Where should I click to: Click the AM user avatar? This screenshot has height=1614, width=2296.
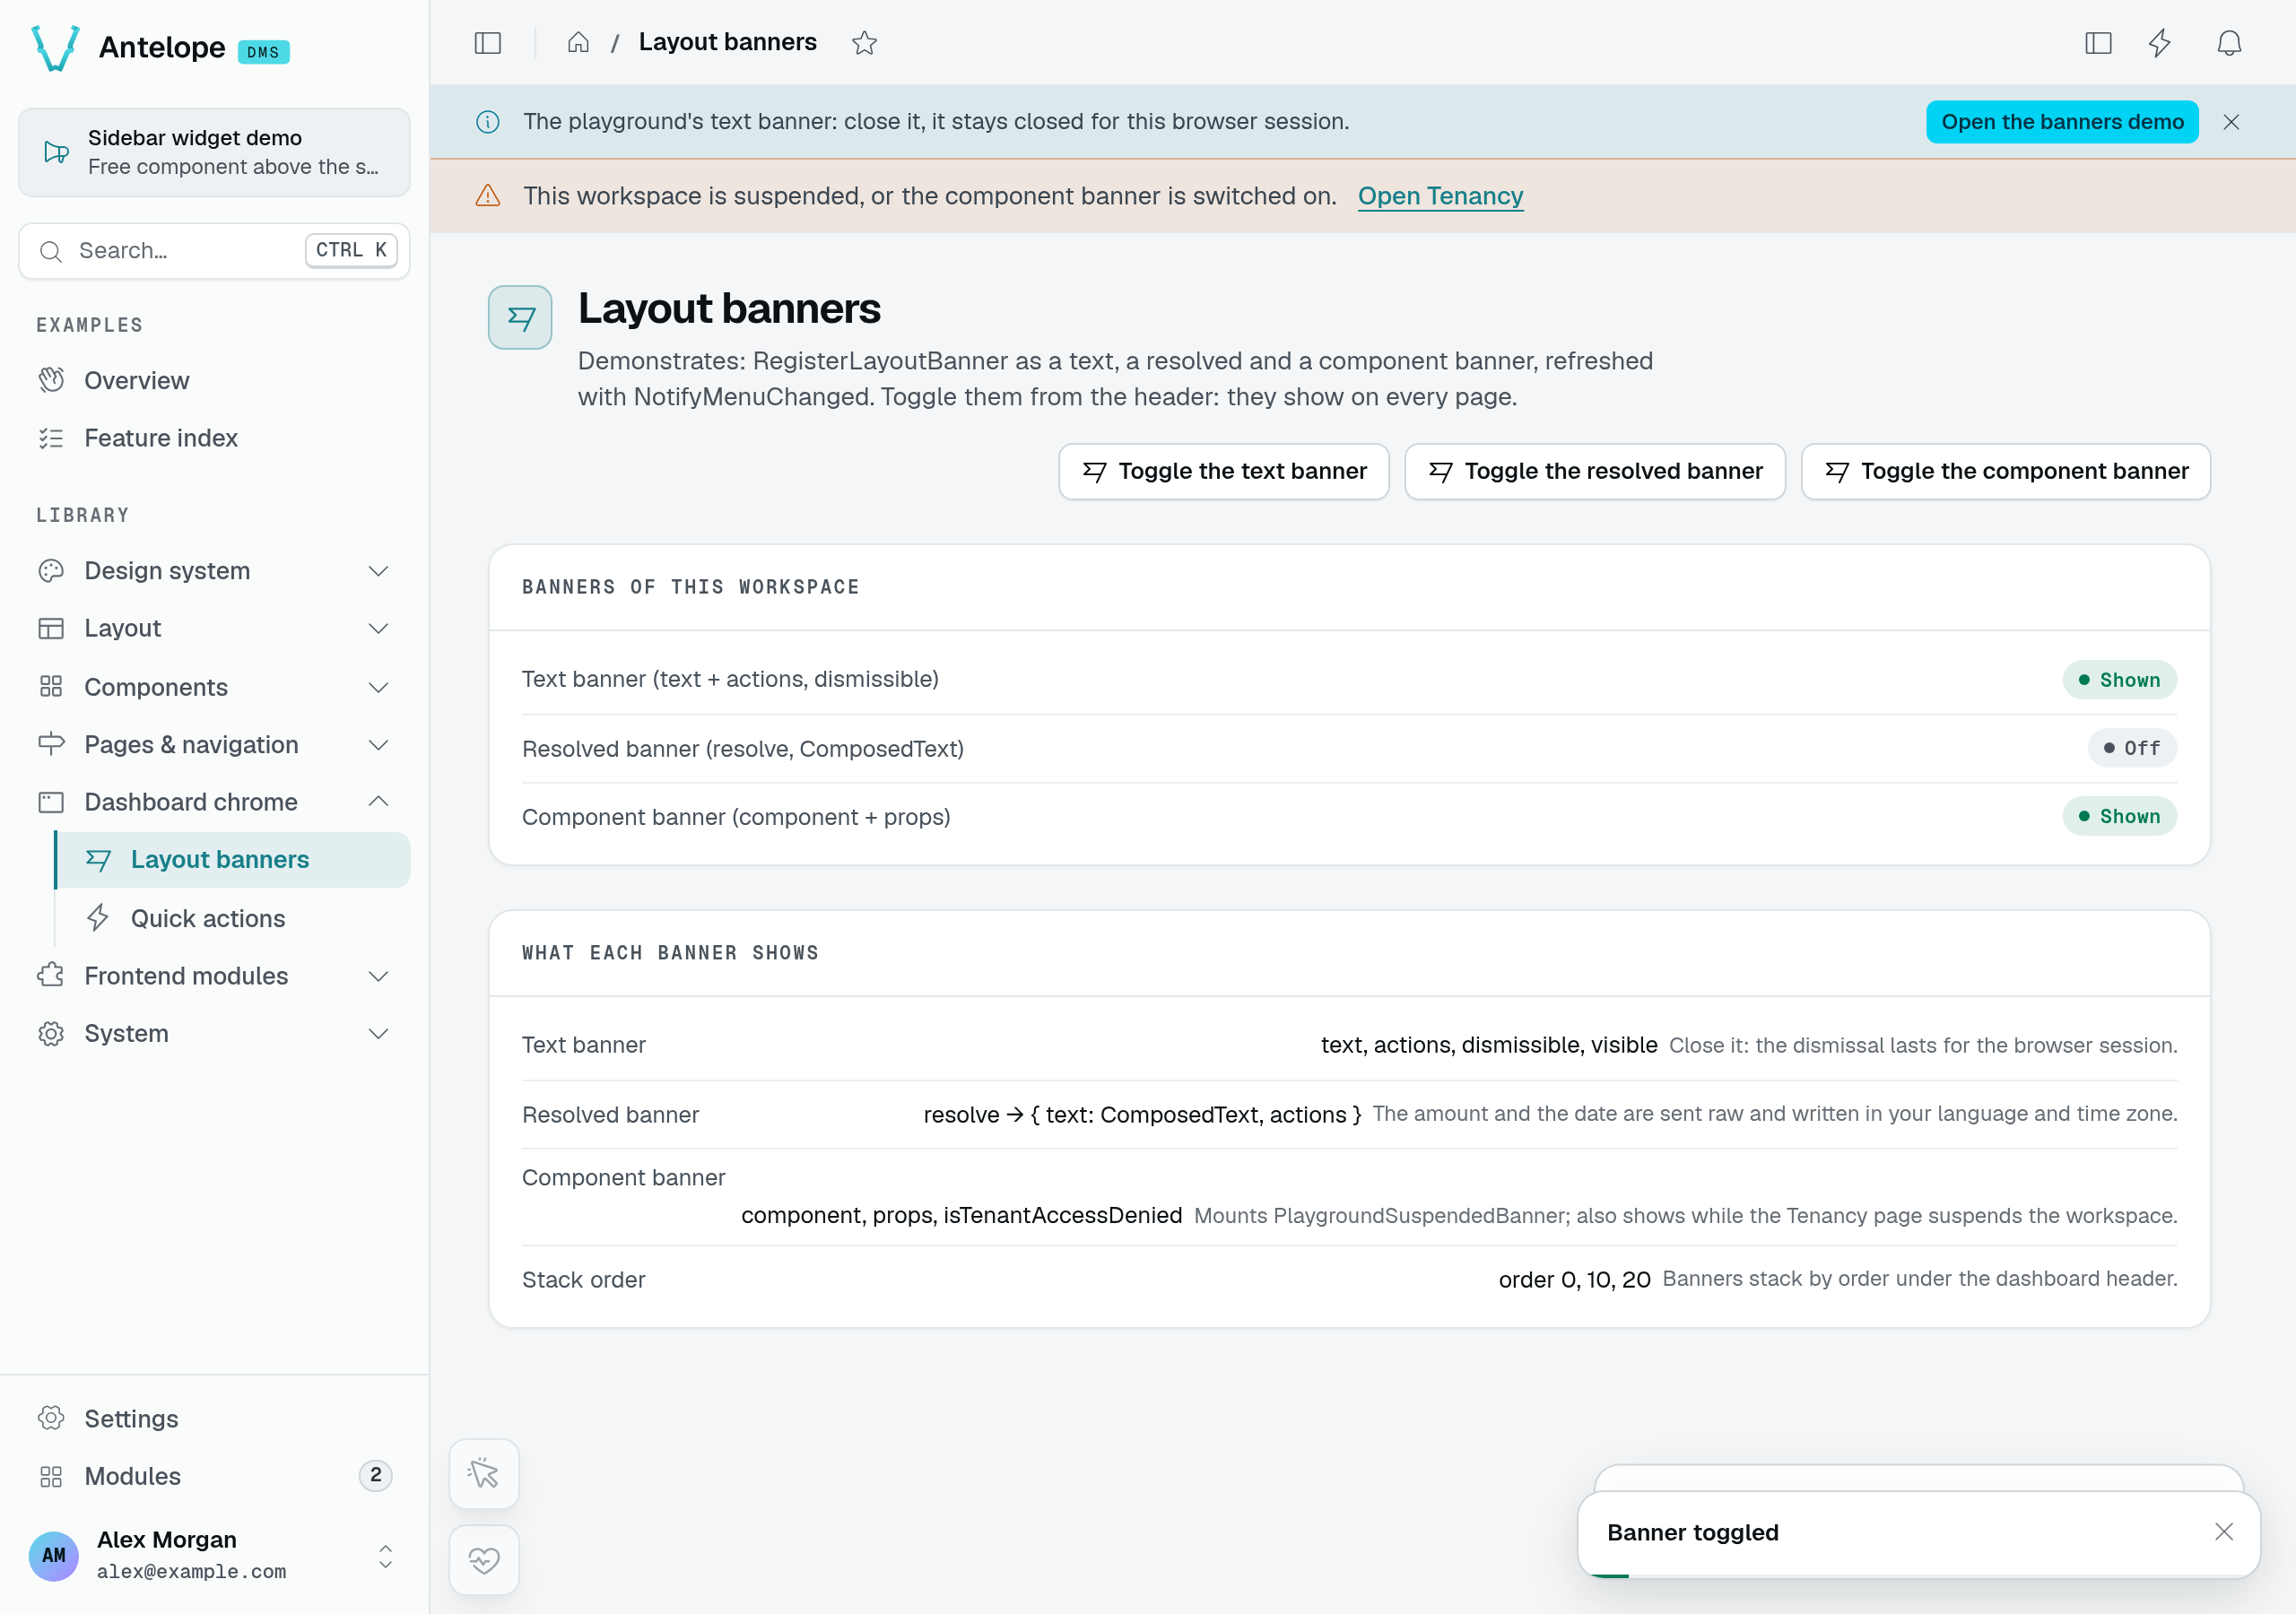pyautogui.click(x=54, y=1555)
